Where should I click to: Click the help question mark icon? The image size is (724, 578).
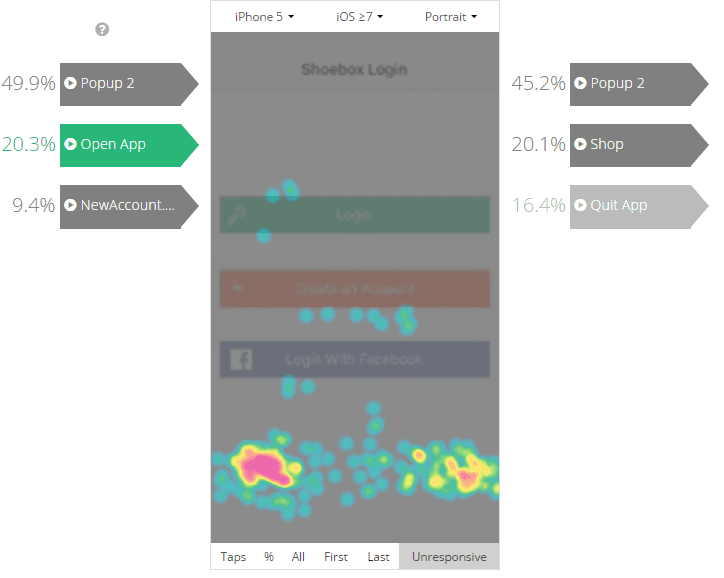(x=102, y=30)
